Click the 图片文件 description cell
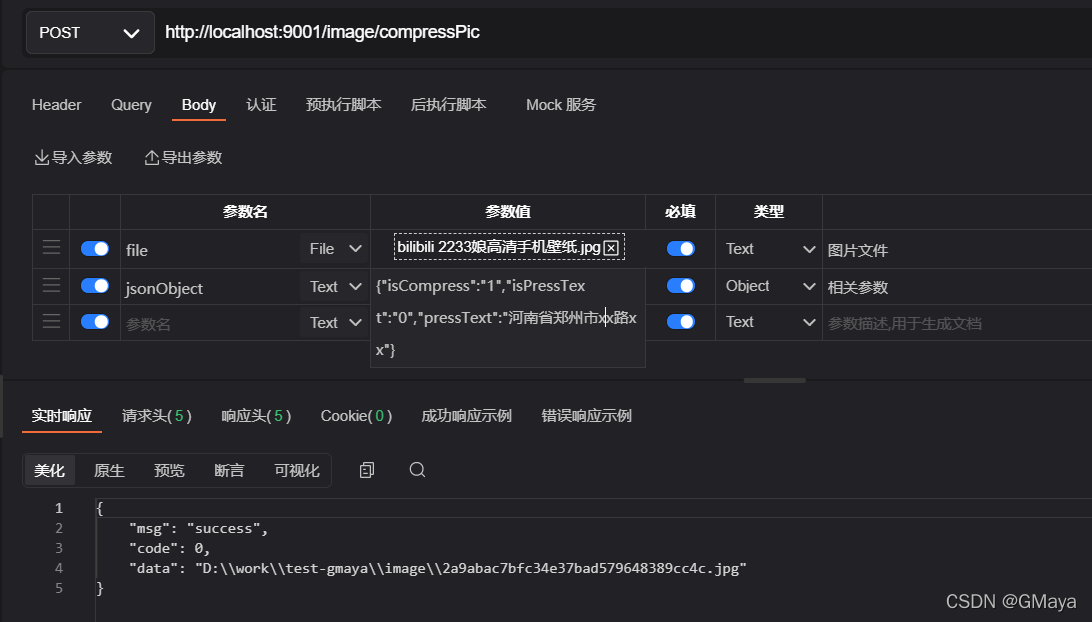This screenshot has height=622, width=1092. (957, 250)
